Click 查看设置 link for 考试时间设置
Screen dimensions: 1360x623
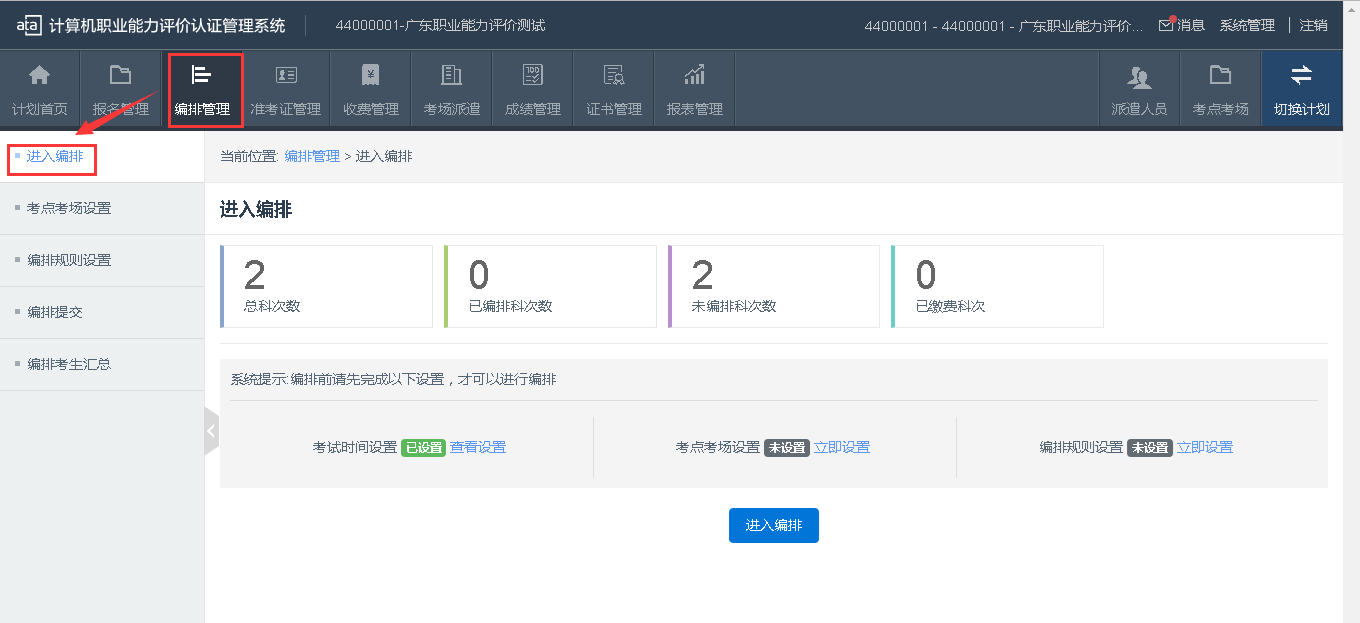pos(478,447)
